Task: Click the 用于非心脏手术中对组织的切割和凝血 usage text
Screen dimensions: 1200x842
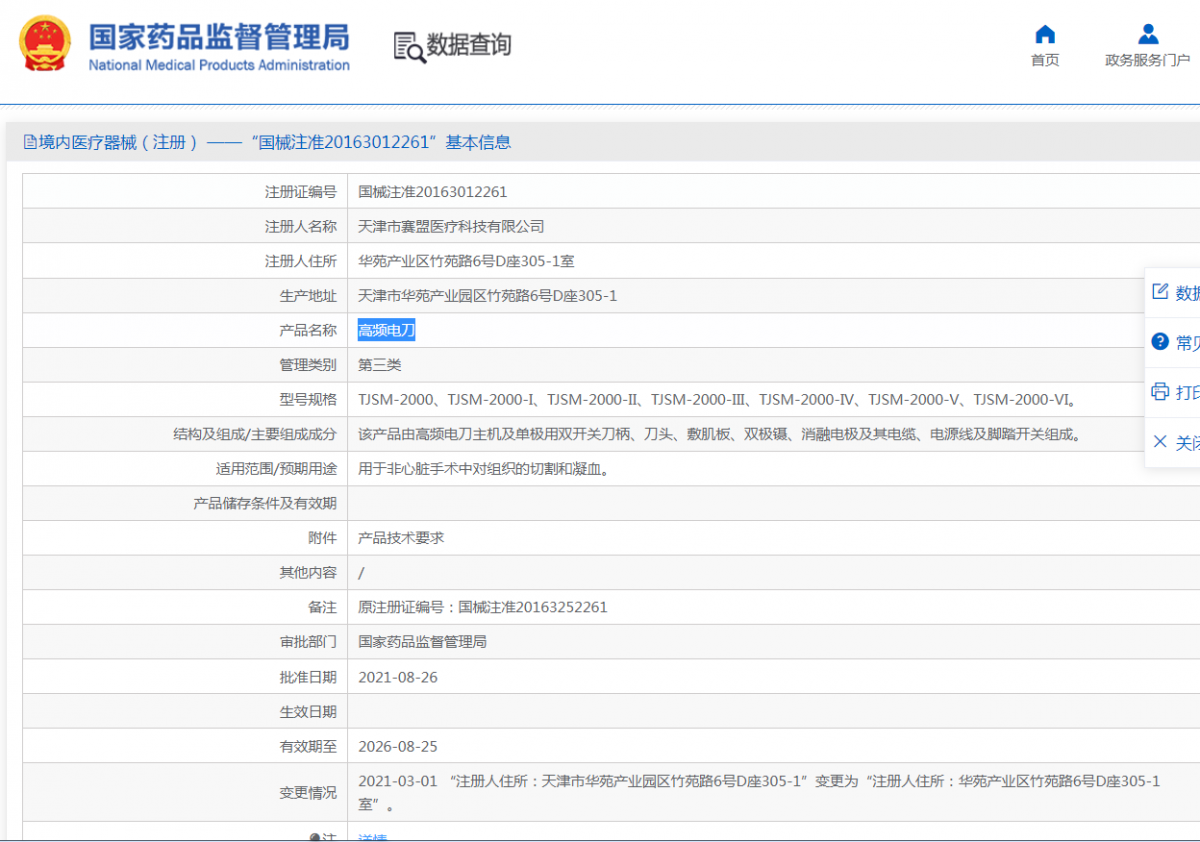Action: [x=483, y=469]
